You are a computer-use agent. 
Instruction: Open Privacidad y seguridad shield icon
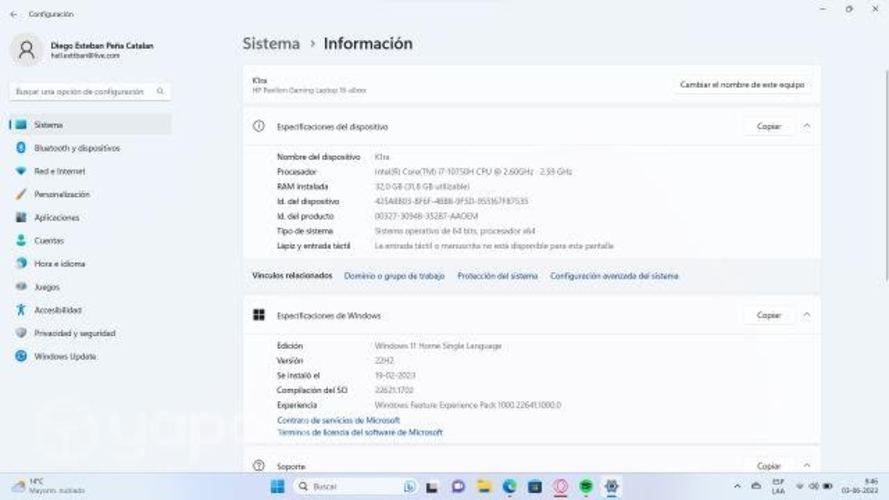coord(20,333)
